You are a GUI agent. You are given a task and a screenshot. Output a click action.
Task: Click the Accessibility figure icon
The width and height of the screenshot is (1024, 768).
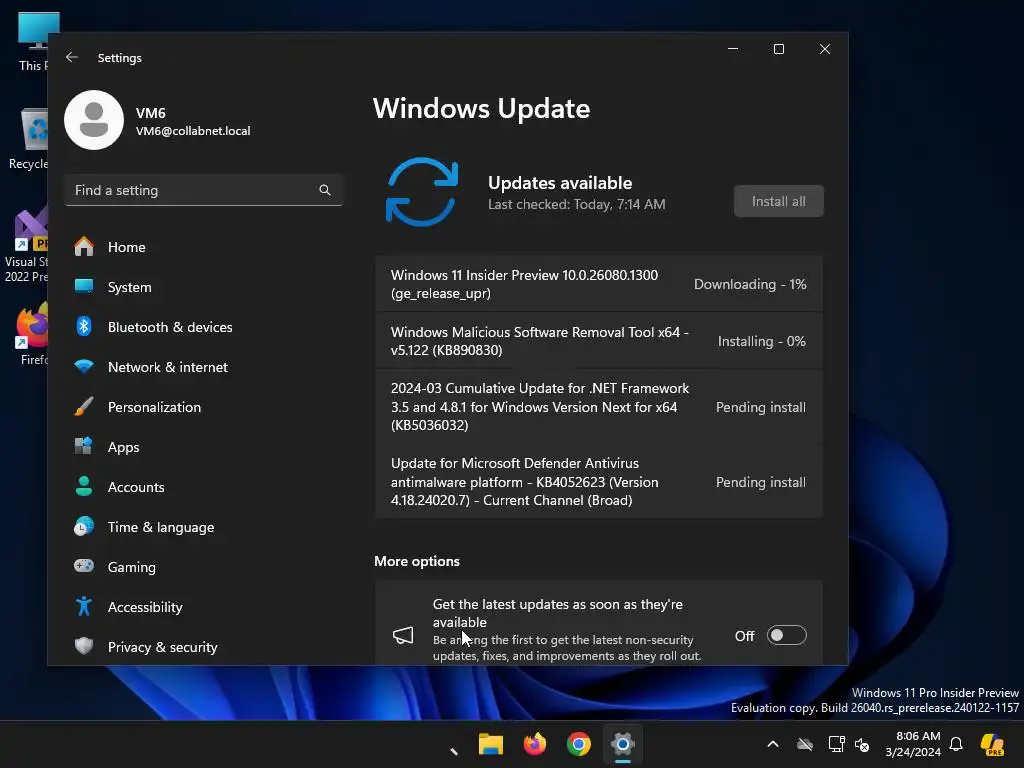84,606
